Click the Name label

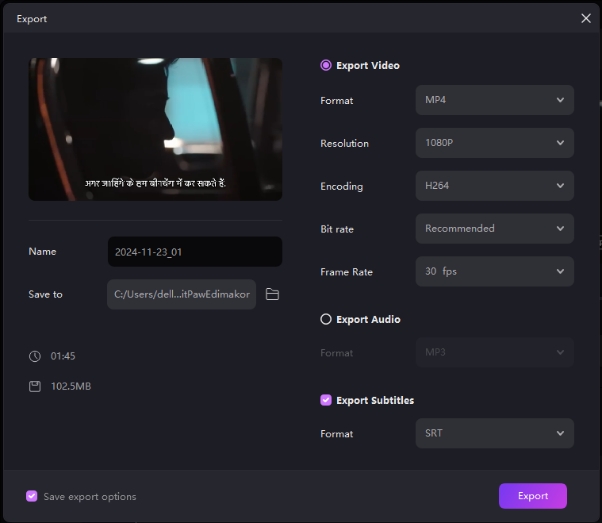42,252
